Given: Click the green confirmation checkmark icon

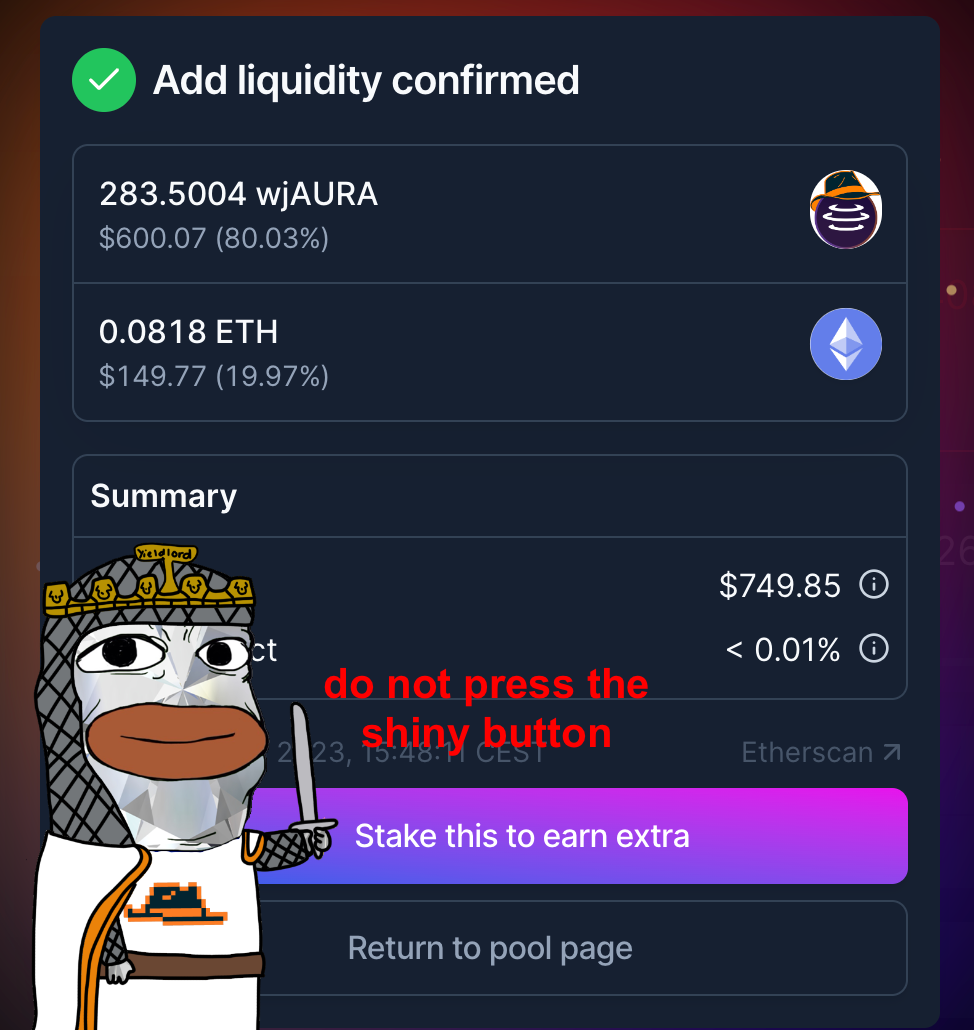Looking at the screenshot, I should point(104,80).
